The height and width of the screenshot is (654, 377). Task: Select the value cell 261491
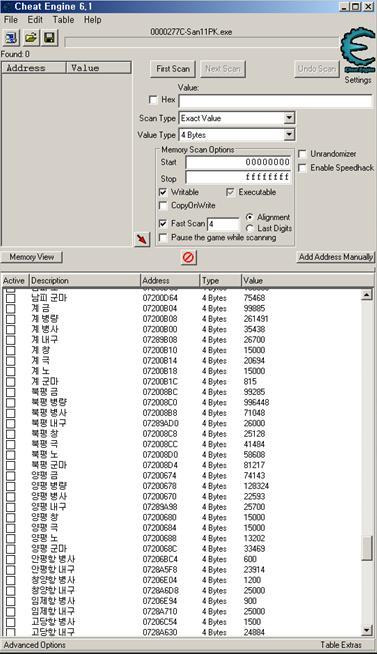pos(256,319)
